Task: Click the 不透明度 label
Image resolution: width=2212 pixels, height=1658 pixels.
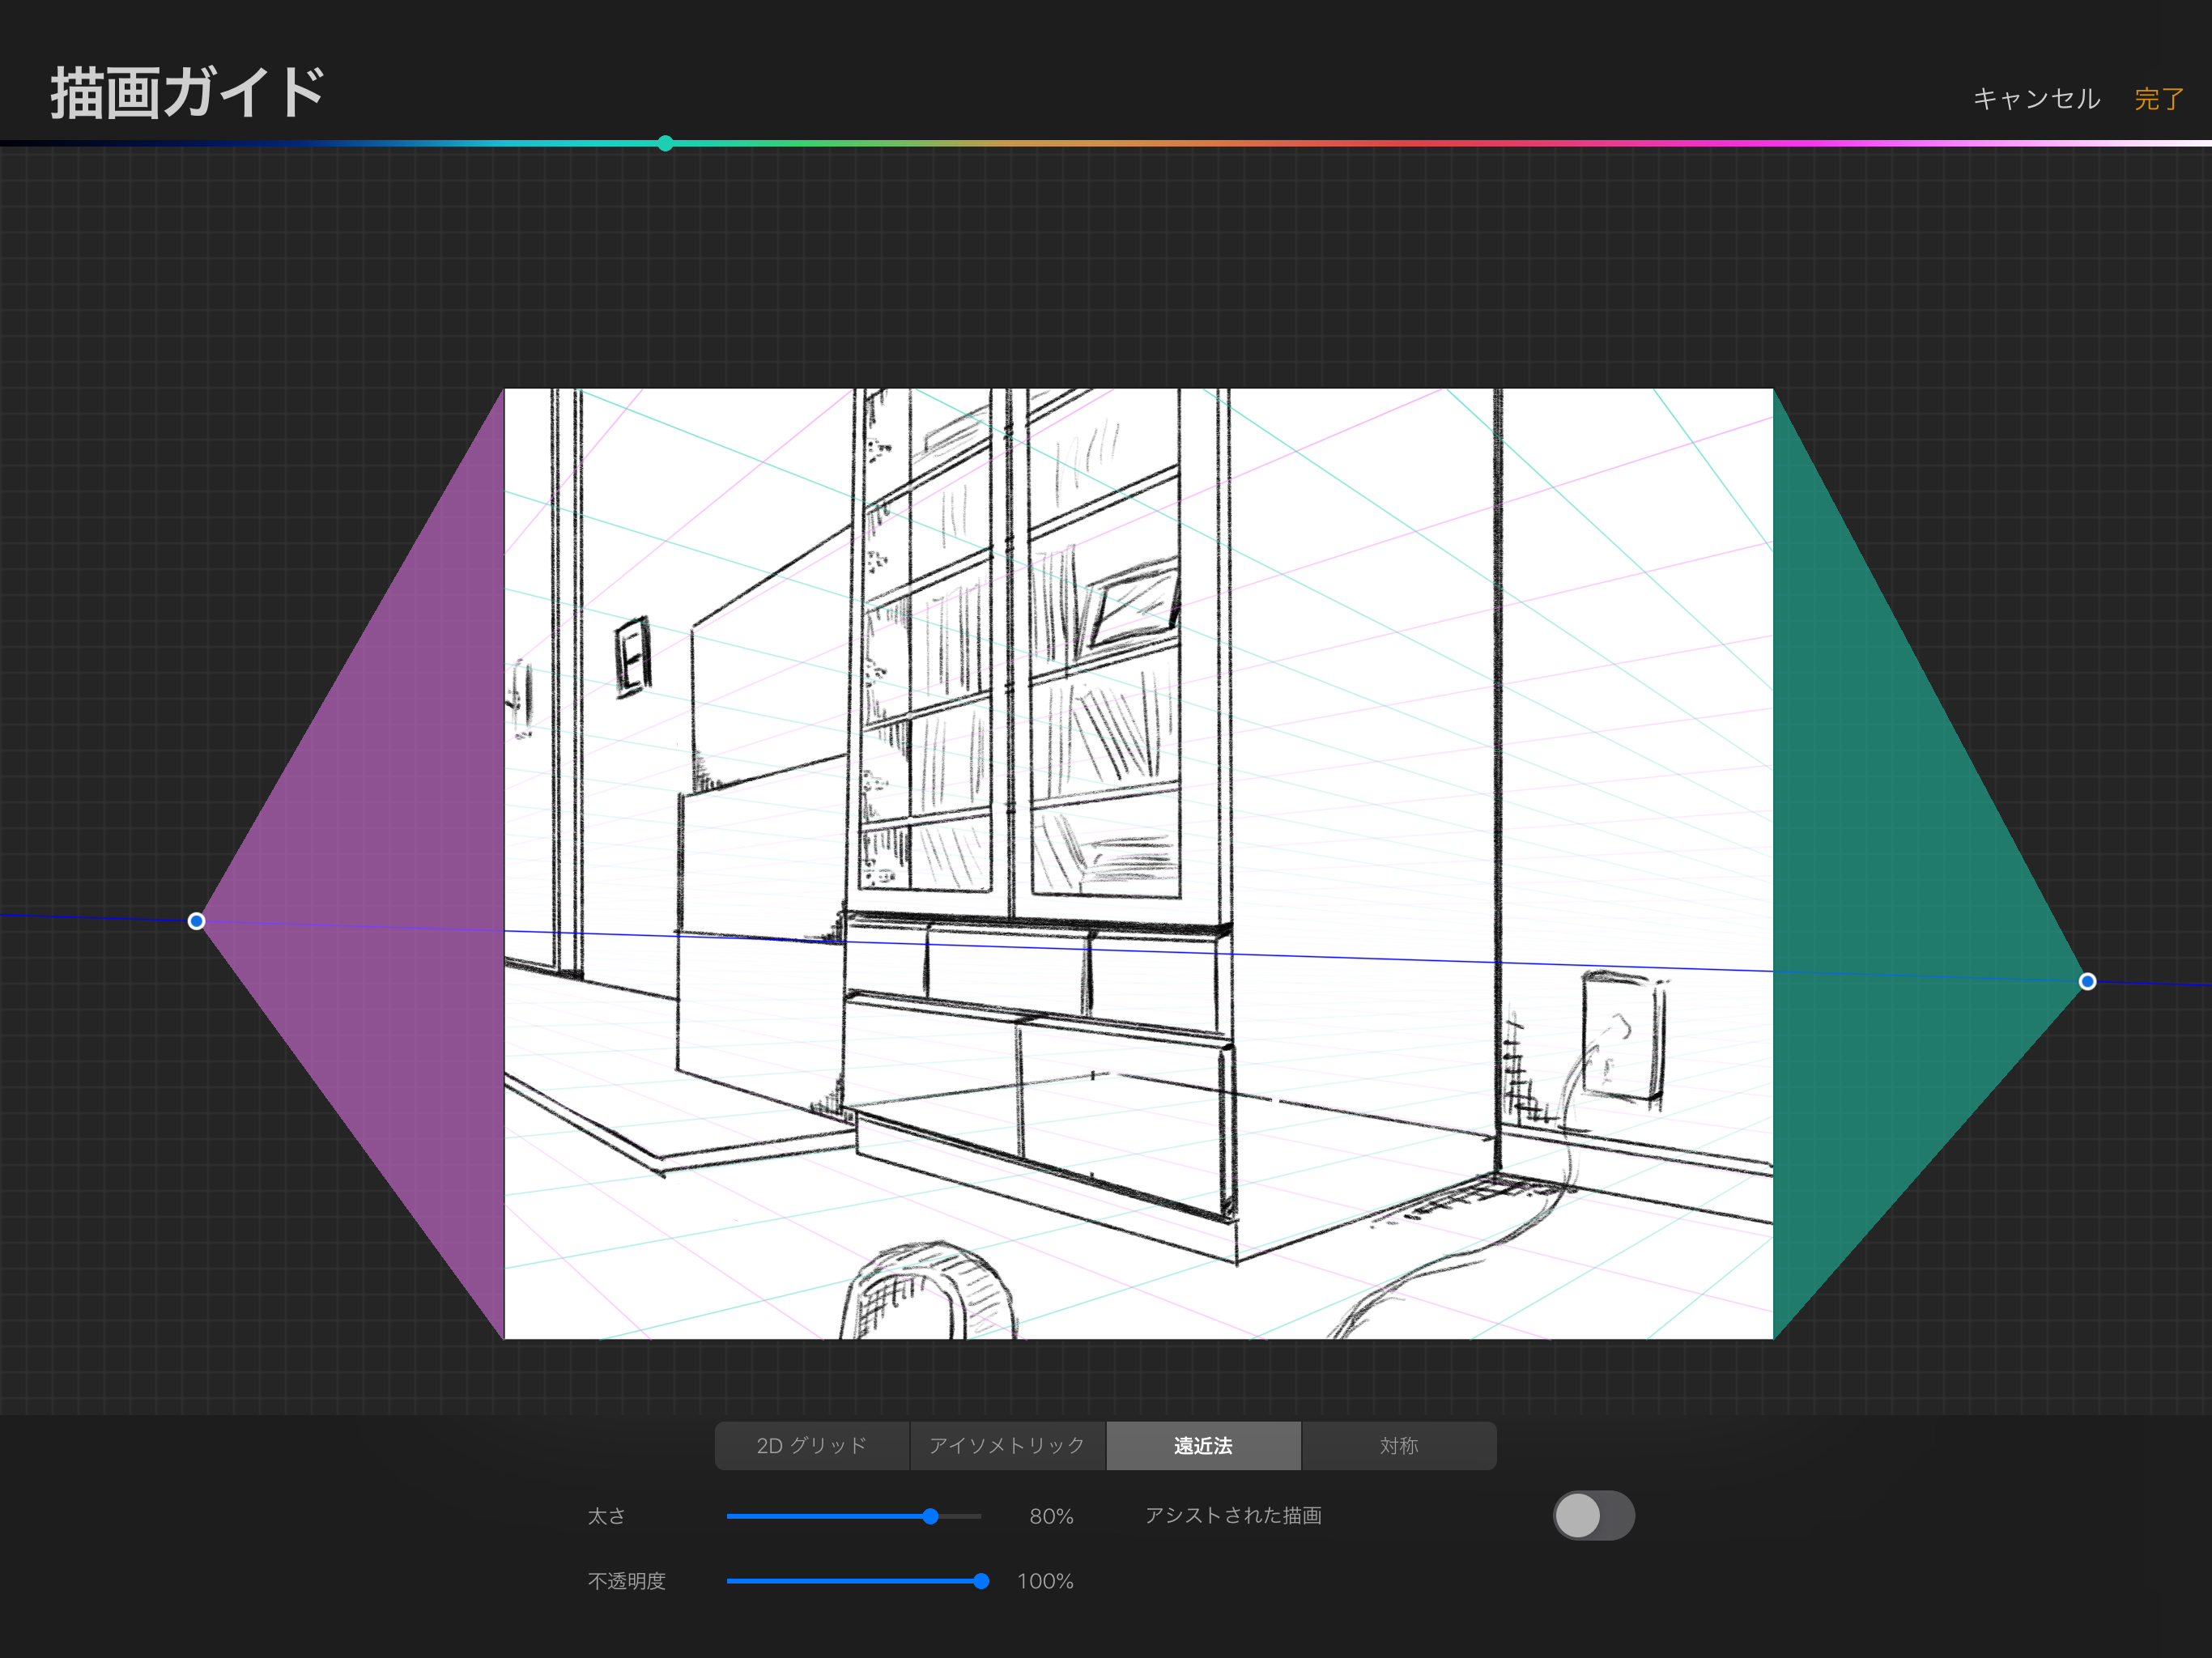Action: (626, 1581)
